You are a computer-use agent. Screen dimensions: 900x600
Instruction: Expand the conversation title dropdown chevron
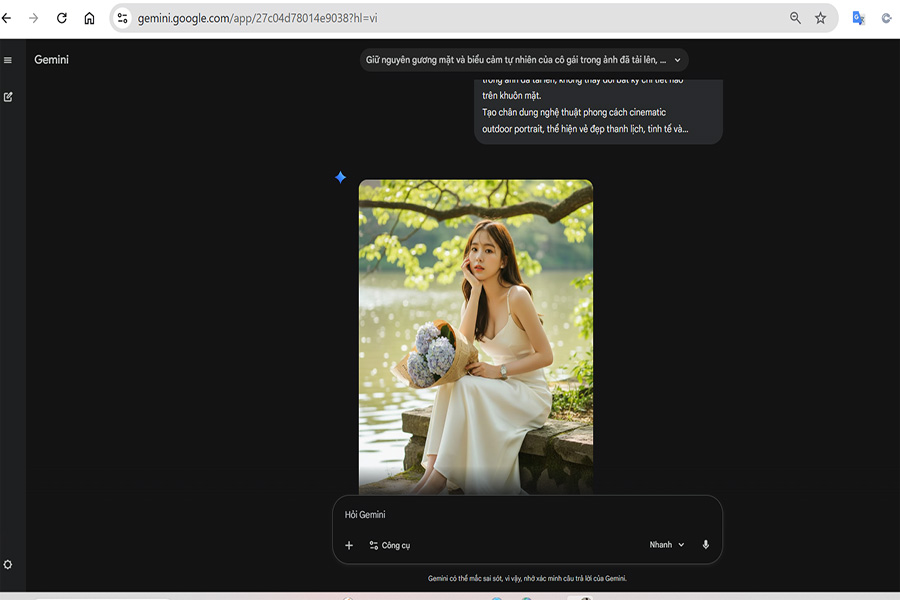[677, 60]
